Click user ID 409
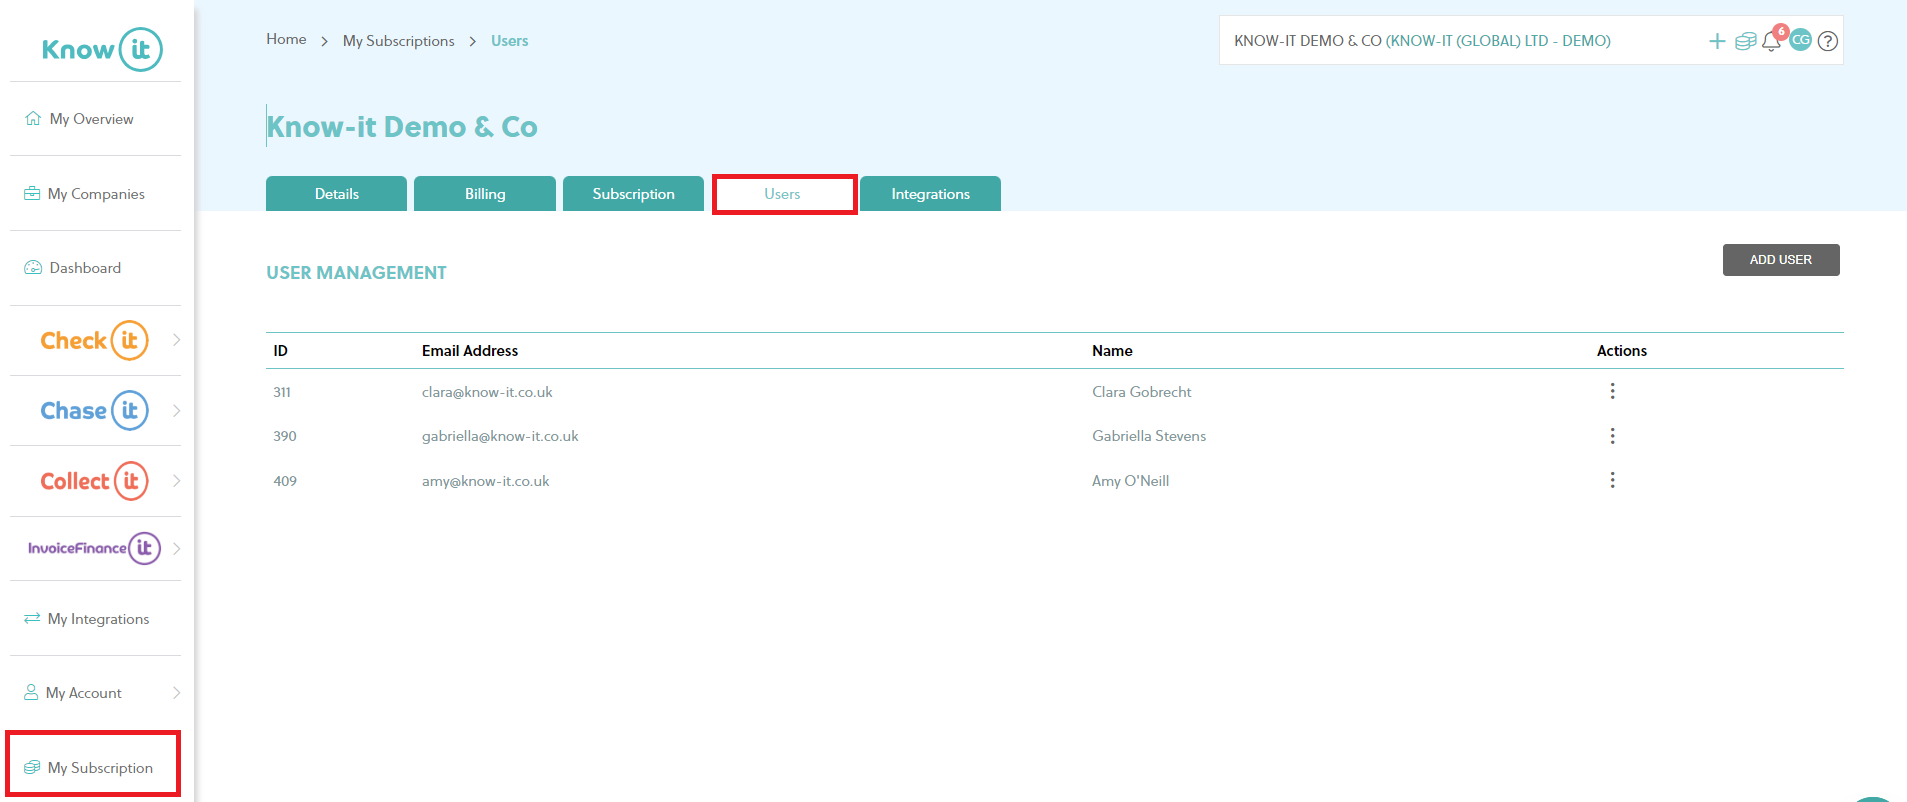Viewport: 1907px width, 802px height. tap(285, 481)
